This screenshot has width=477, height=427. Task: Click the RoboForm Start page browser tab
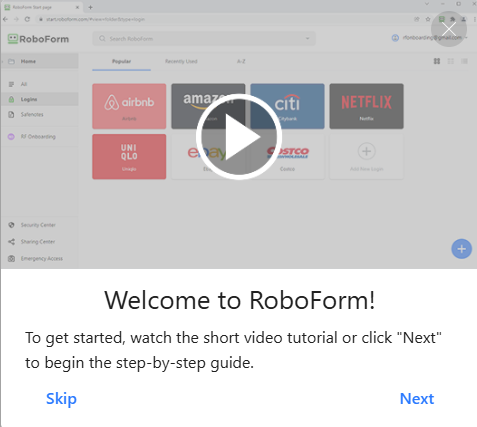tap(42, 7)
